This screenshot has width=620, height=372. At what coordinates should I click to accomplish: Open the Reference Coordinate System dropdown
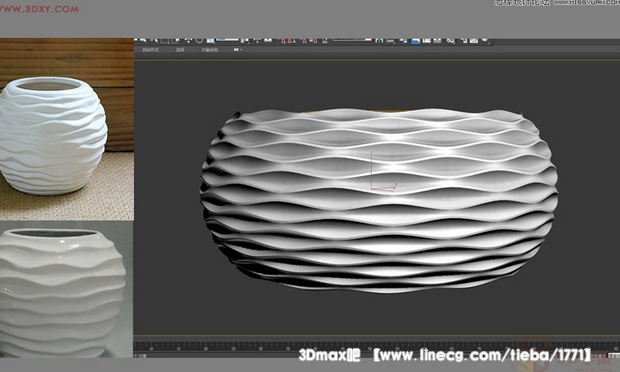pos(227,40)
